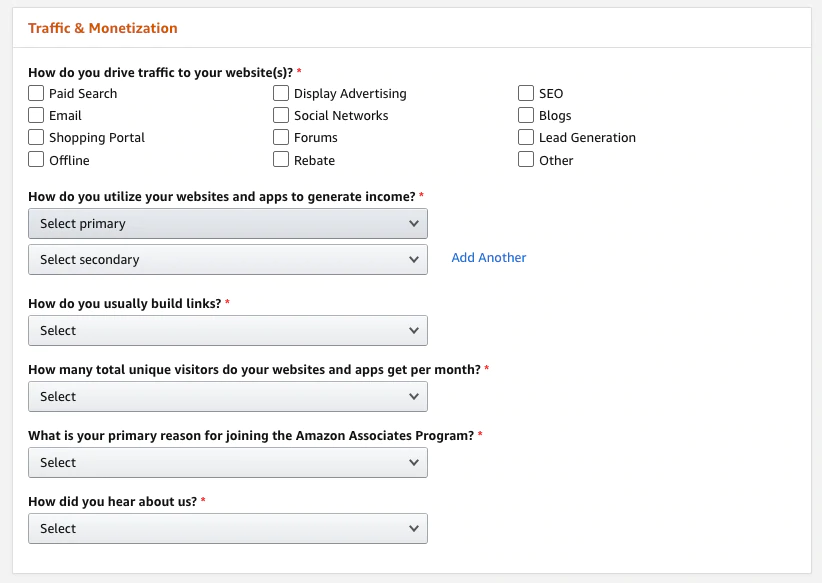Enable the Forums checkbox
The height and width of the screenshot is (583, 822).
pos(281,137)
